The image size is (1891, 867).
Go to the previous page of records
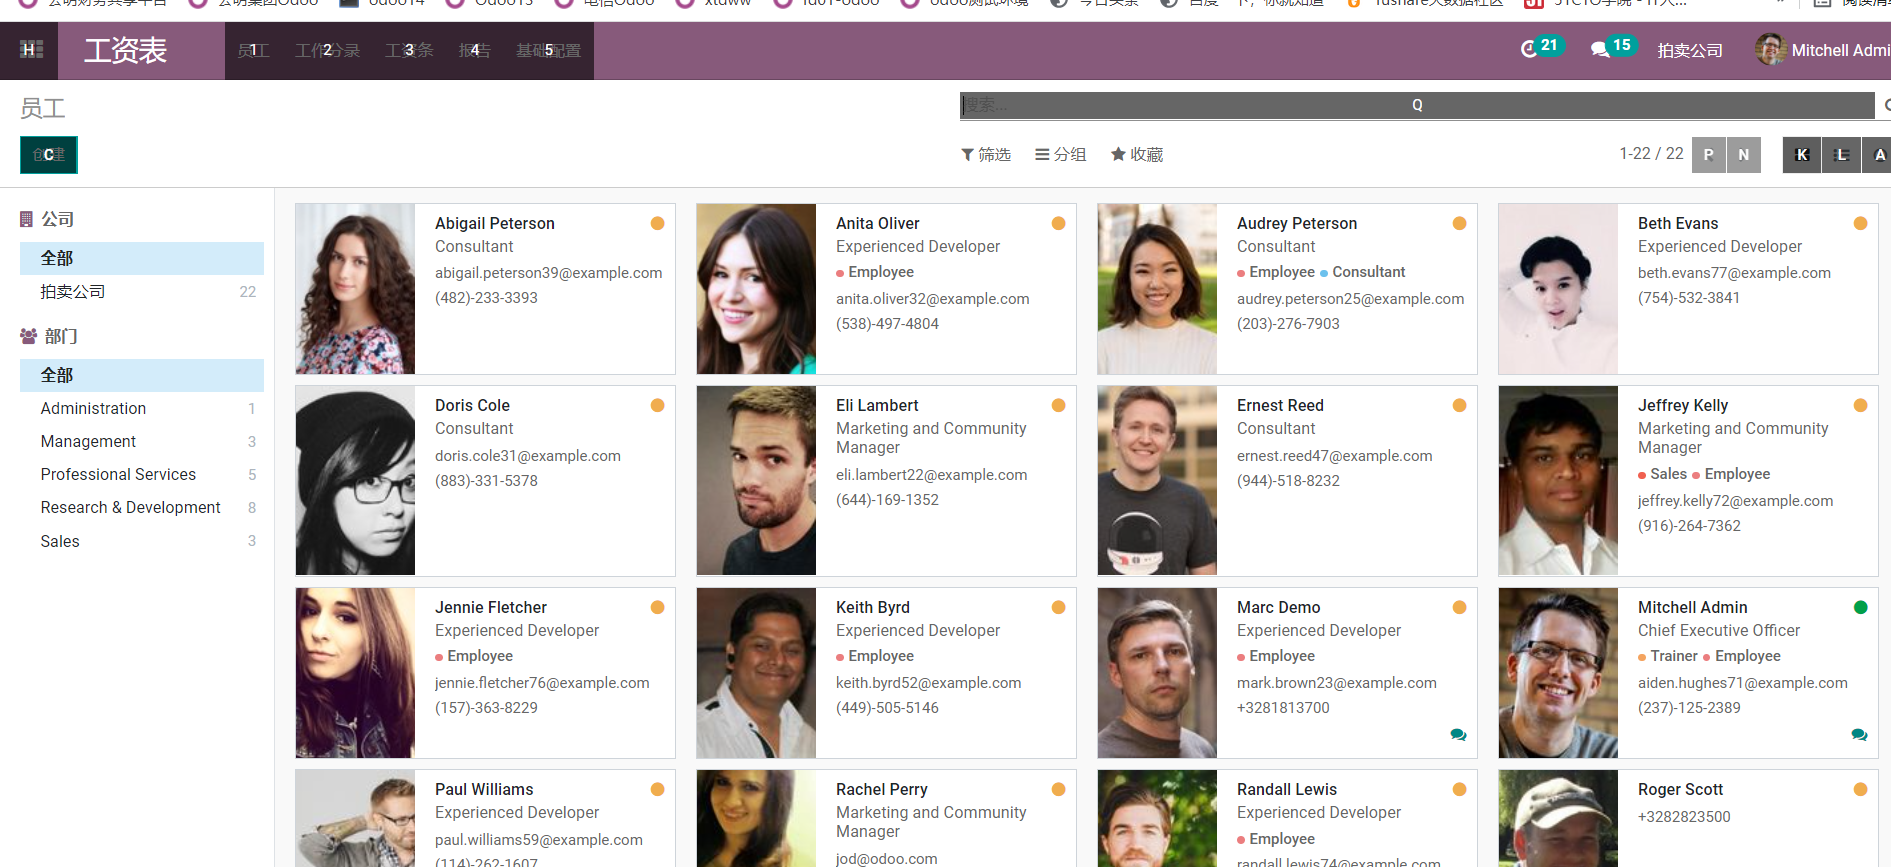(x=1709, y=155)
